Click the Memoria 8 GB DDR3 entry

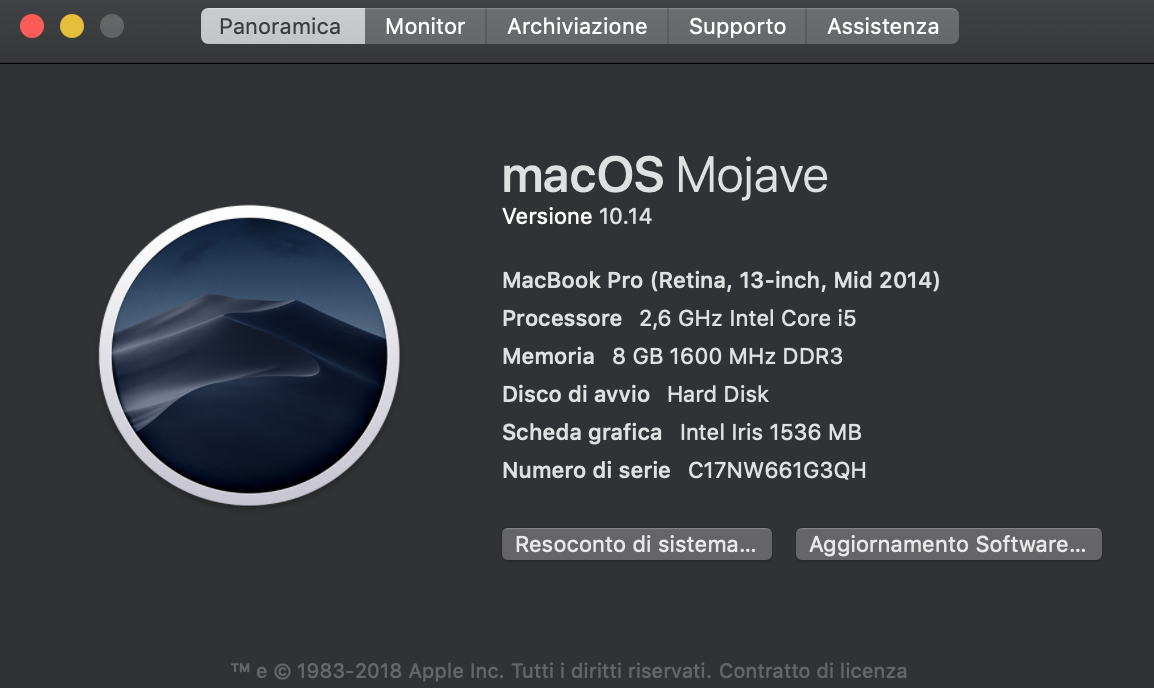pyautogui.click(x=673, y=356)
